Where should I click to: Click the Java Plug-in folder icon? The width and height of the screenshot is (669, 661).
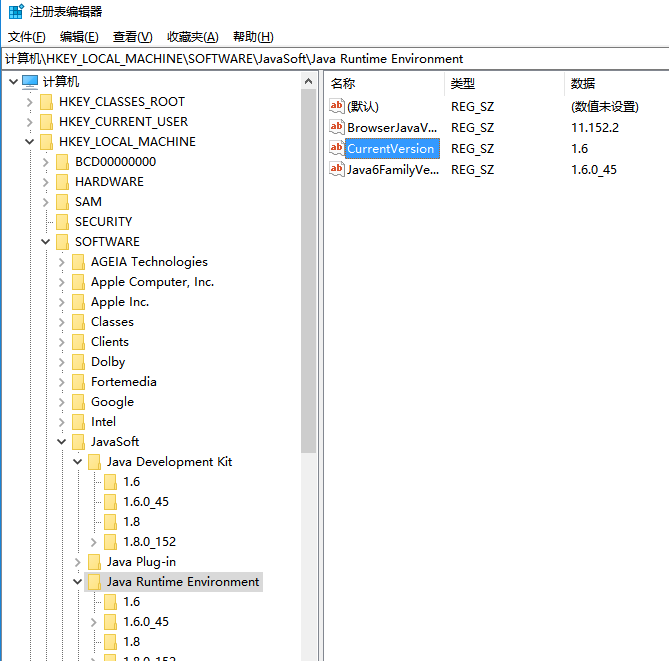click(94, 562)
